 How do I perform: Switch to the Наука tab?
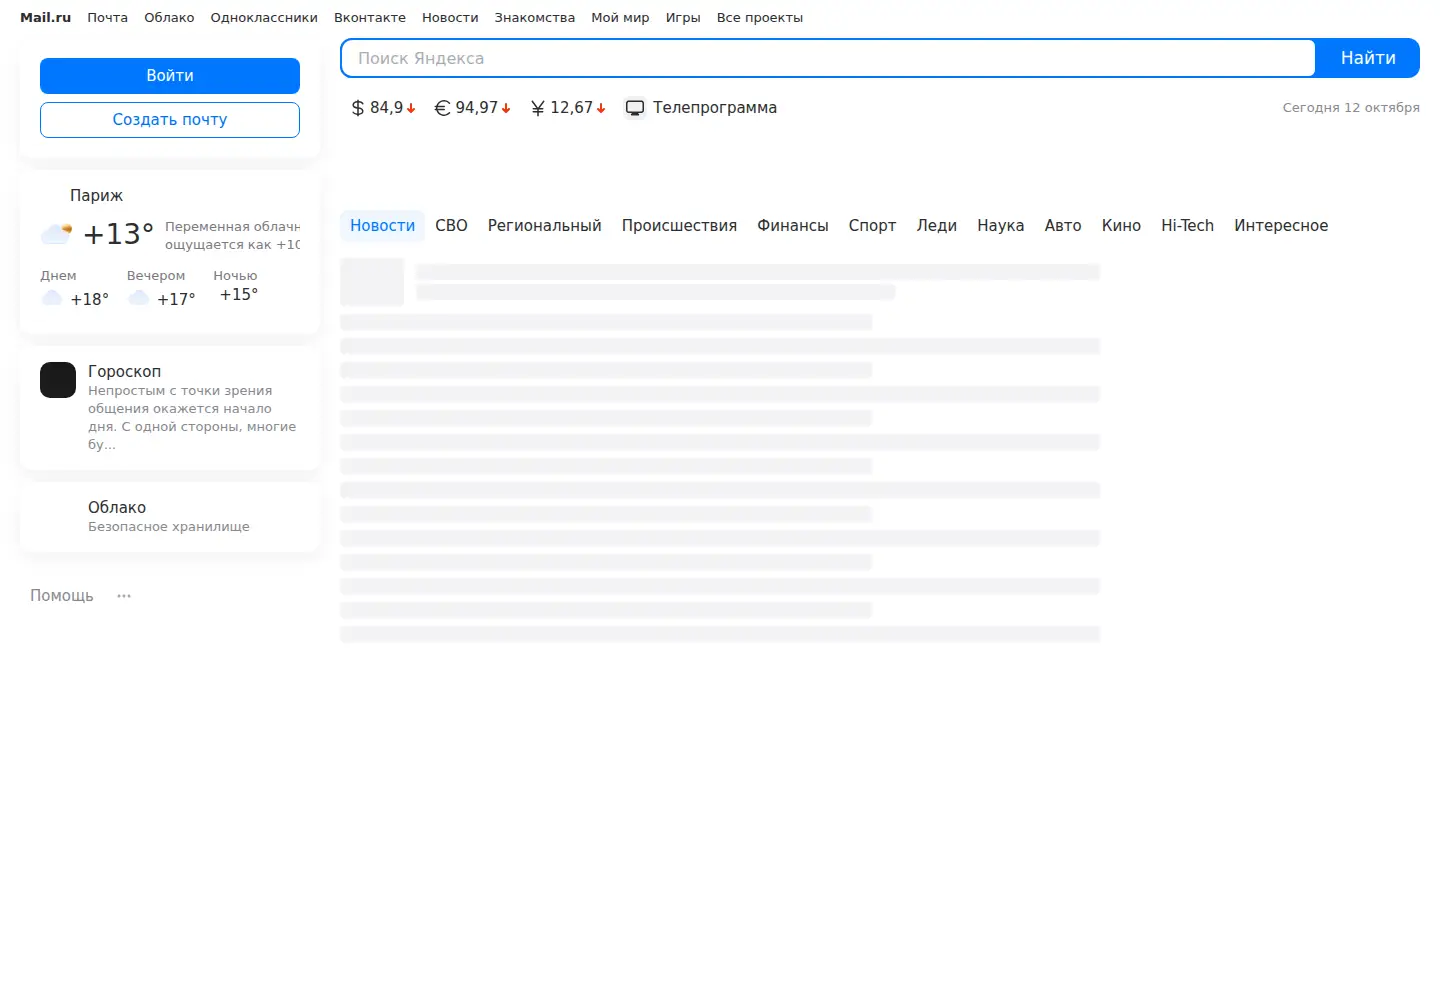click(x=1001, y=226)
